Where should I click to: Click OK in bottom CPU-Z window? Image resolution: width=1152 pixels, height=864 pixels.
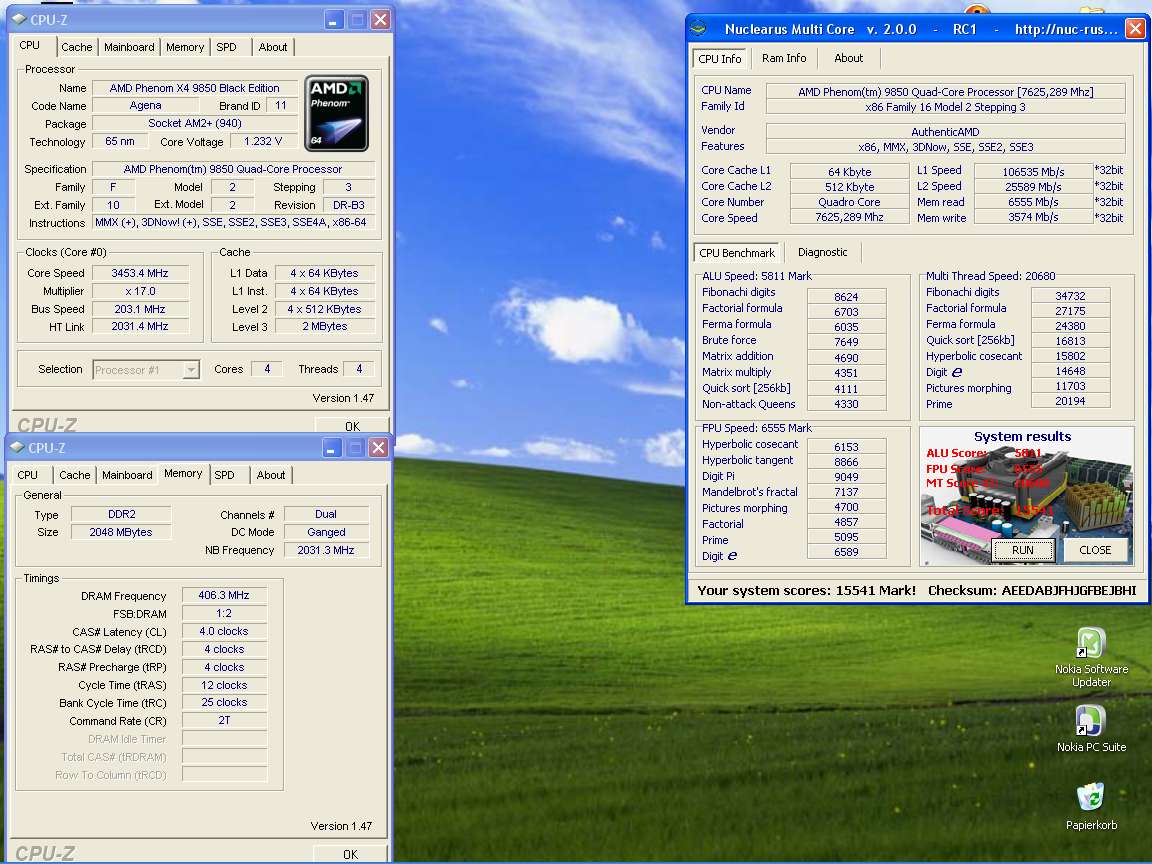click(350, 854)
